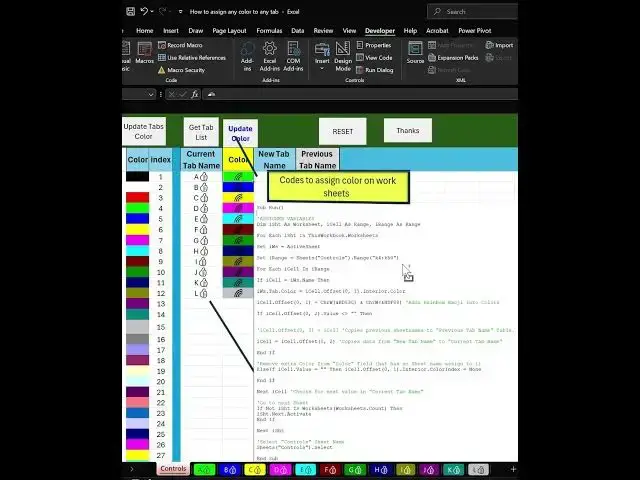Click the Get Tab List button
This screenshot has height=480, width=640.
coord(201,132)
